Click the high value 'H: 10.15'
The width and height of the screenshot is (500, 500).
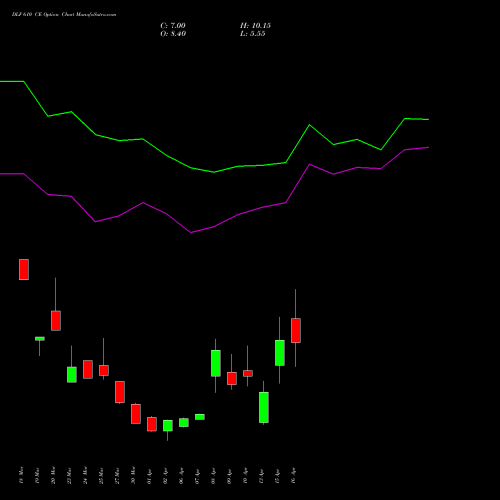coord(255,26)
